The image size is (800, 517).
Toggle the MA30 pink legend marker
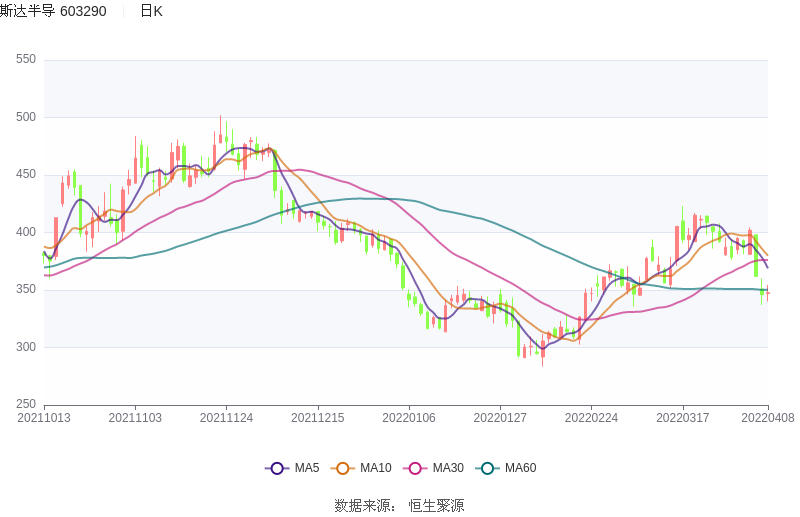click(x=415, y=468)
